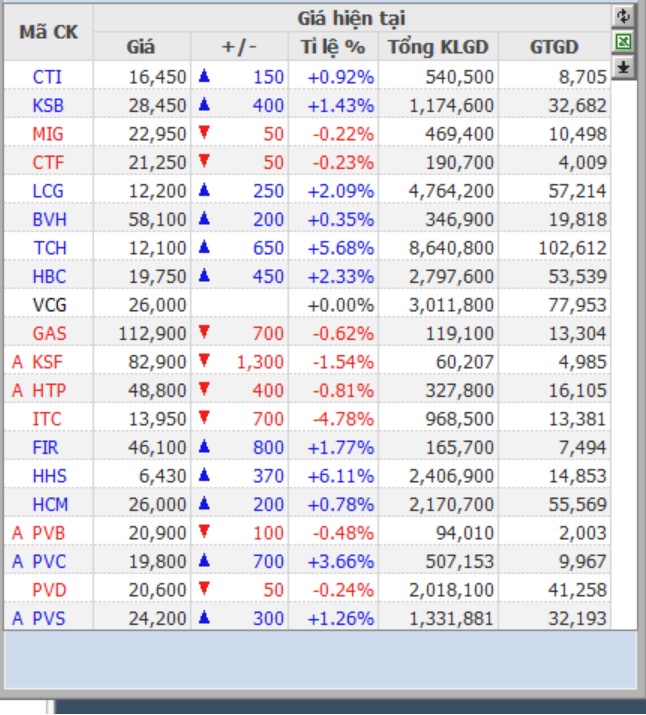Select volume 1,331,881 in PVS row
646x715 pixels.
pyautogui.click(x=451, y=618)
